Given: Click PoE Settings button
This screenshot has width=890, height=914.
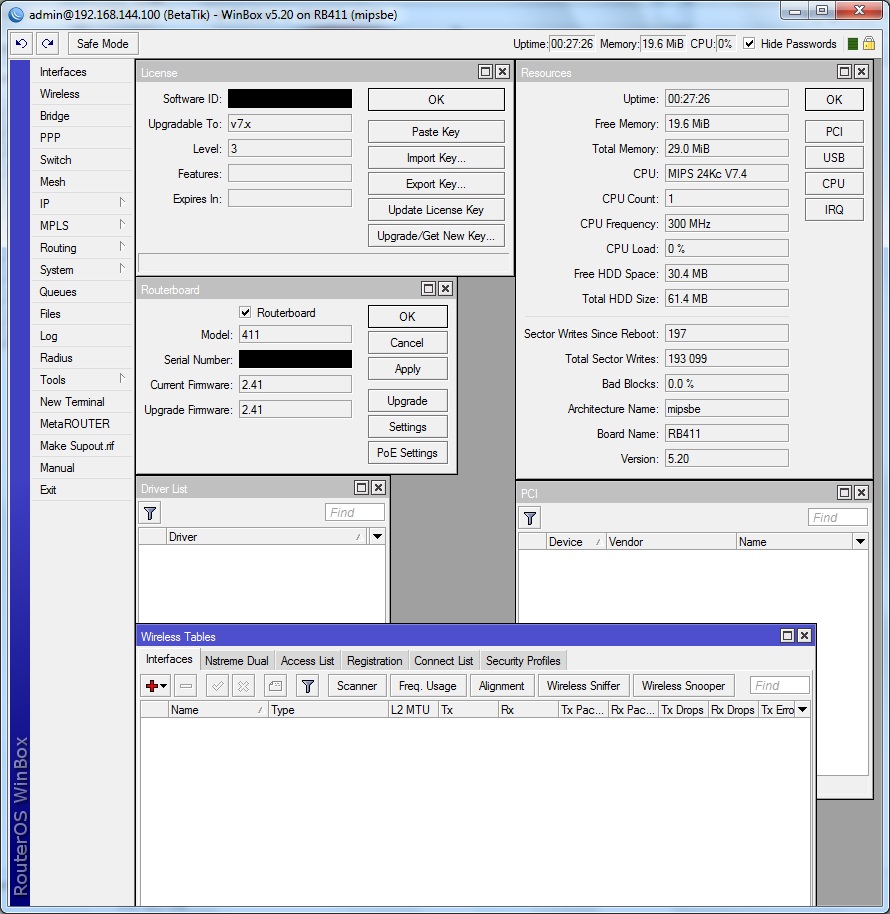Looking at the screenshot, I should point(407,453).
